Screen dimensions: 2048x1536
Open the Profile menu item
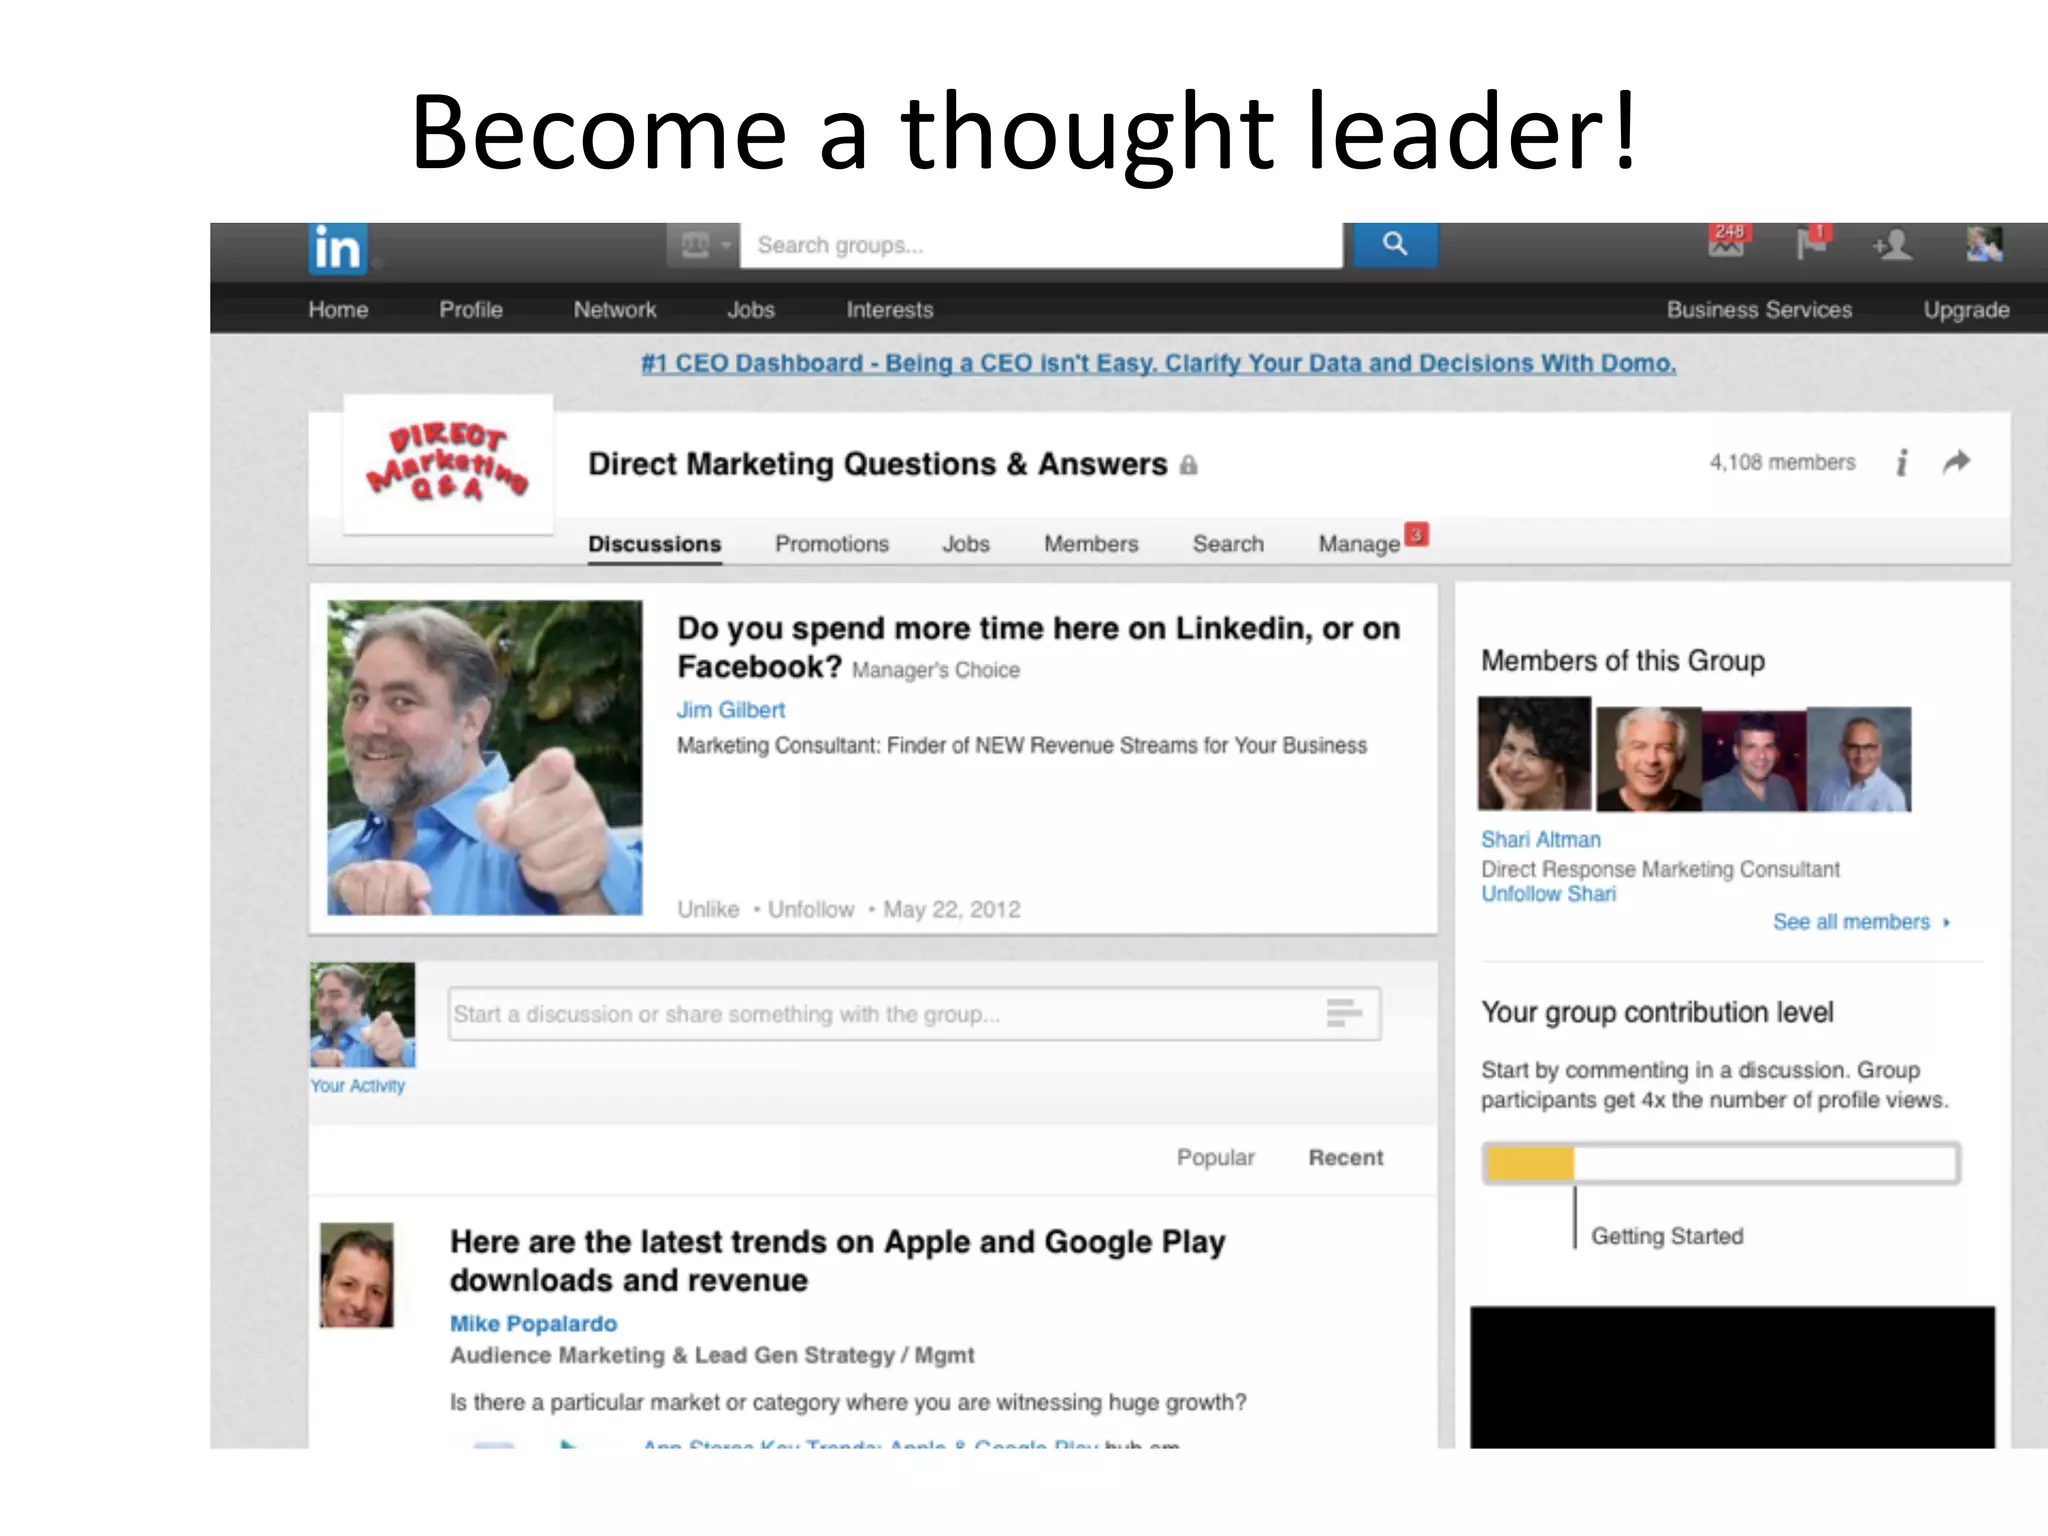471,310
